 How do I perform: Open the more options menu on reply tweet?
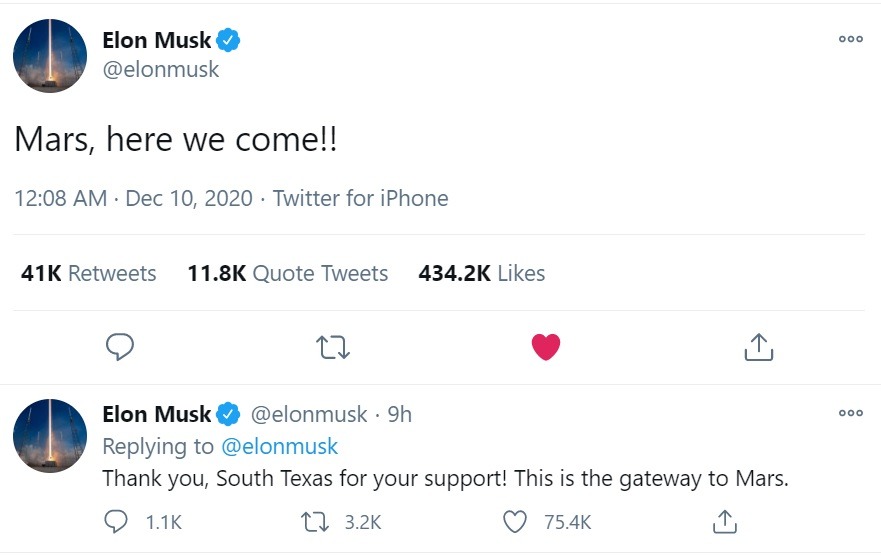click(851, 413)
